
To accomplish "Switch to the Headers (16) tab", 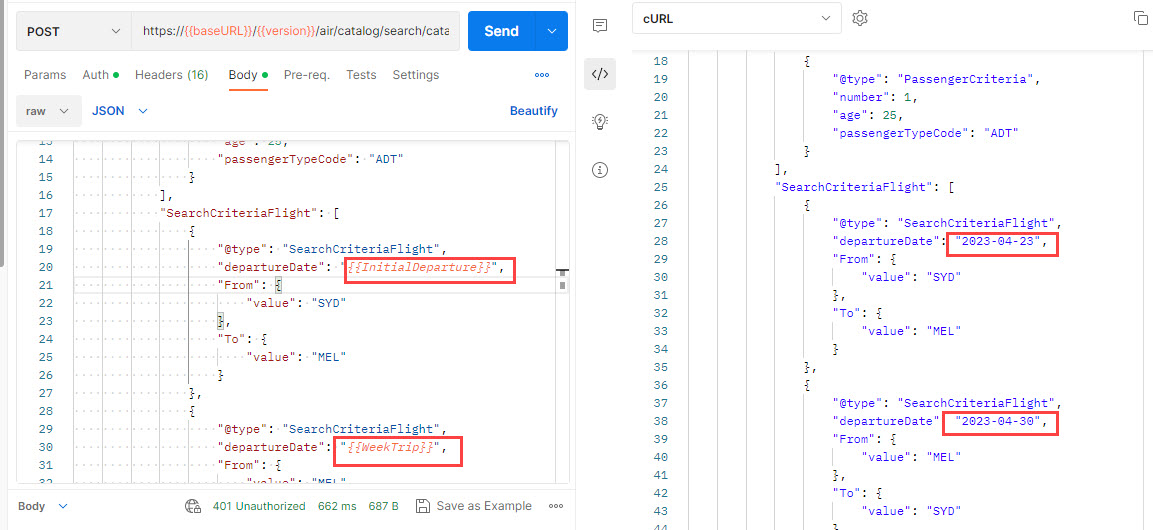I will tap(171, 75).
